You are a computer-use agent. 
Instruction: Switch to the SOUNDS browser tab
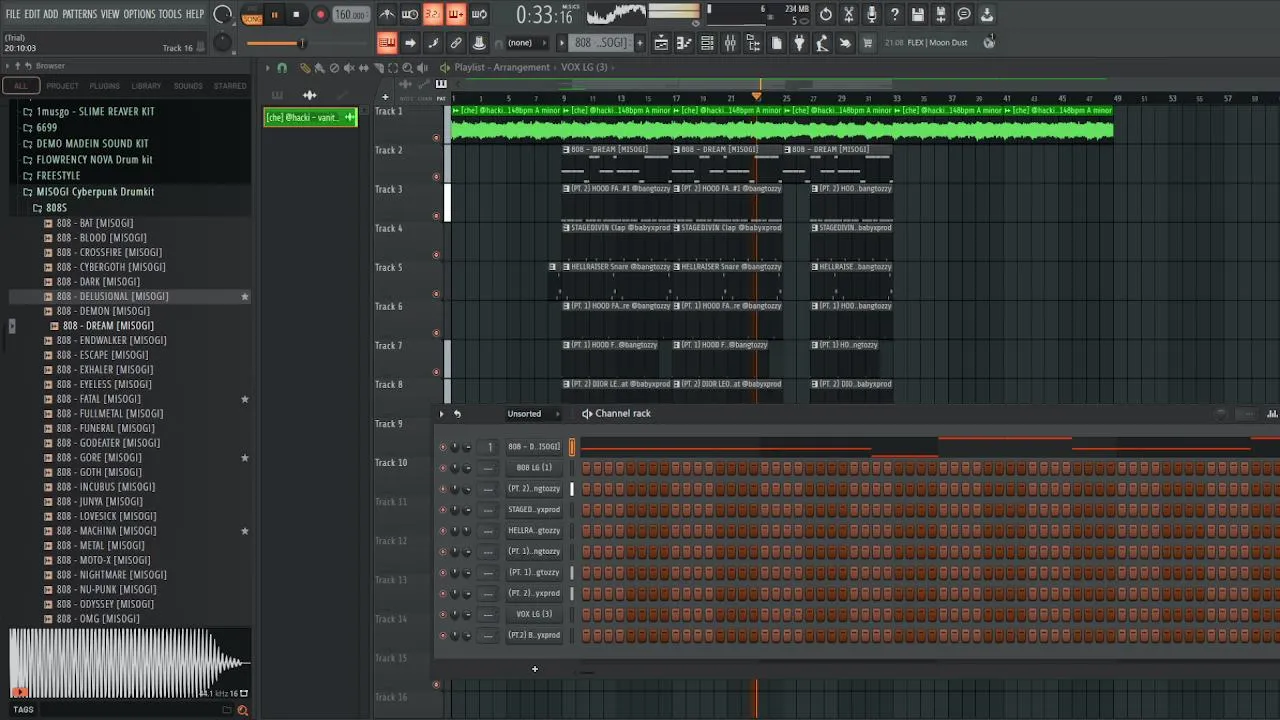(x=188, y=86)
